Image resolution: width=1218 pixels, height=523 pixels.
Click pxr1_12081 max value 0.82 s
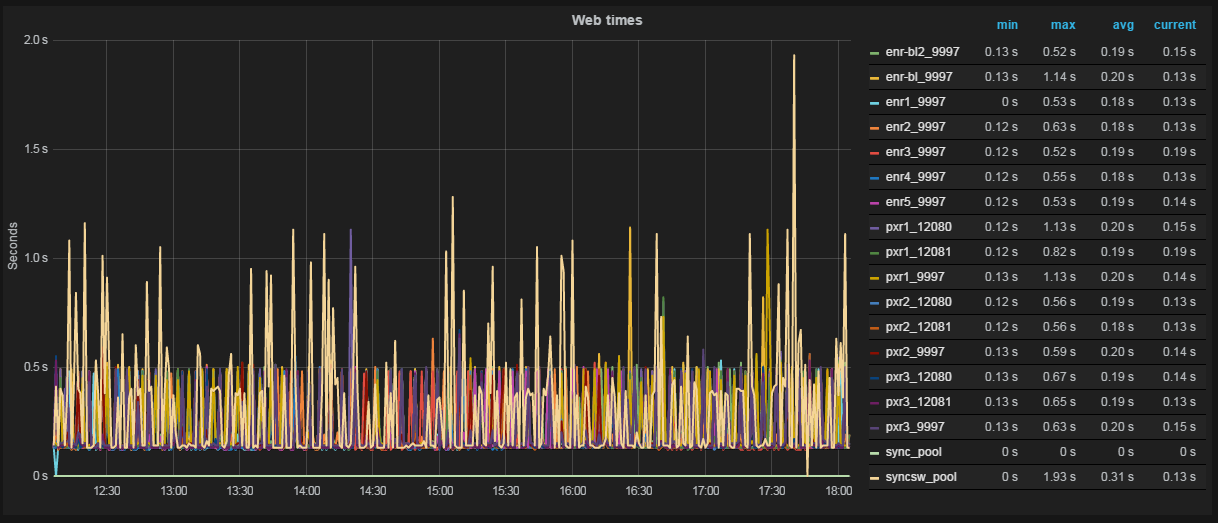[1060, 252]
